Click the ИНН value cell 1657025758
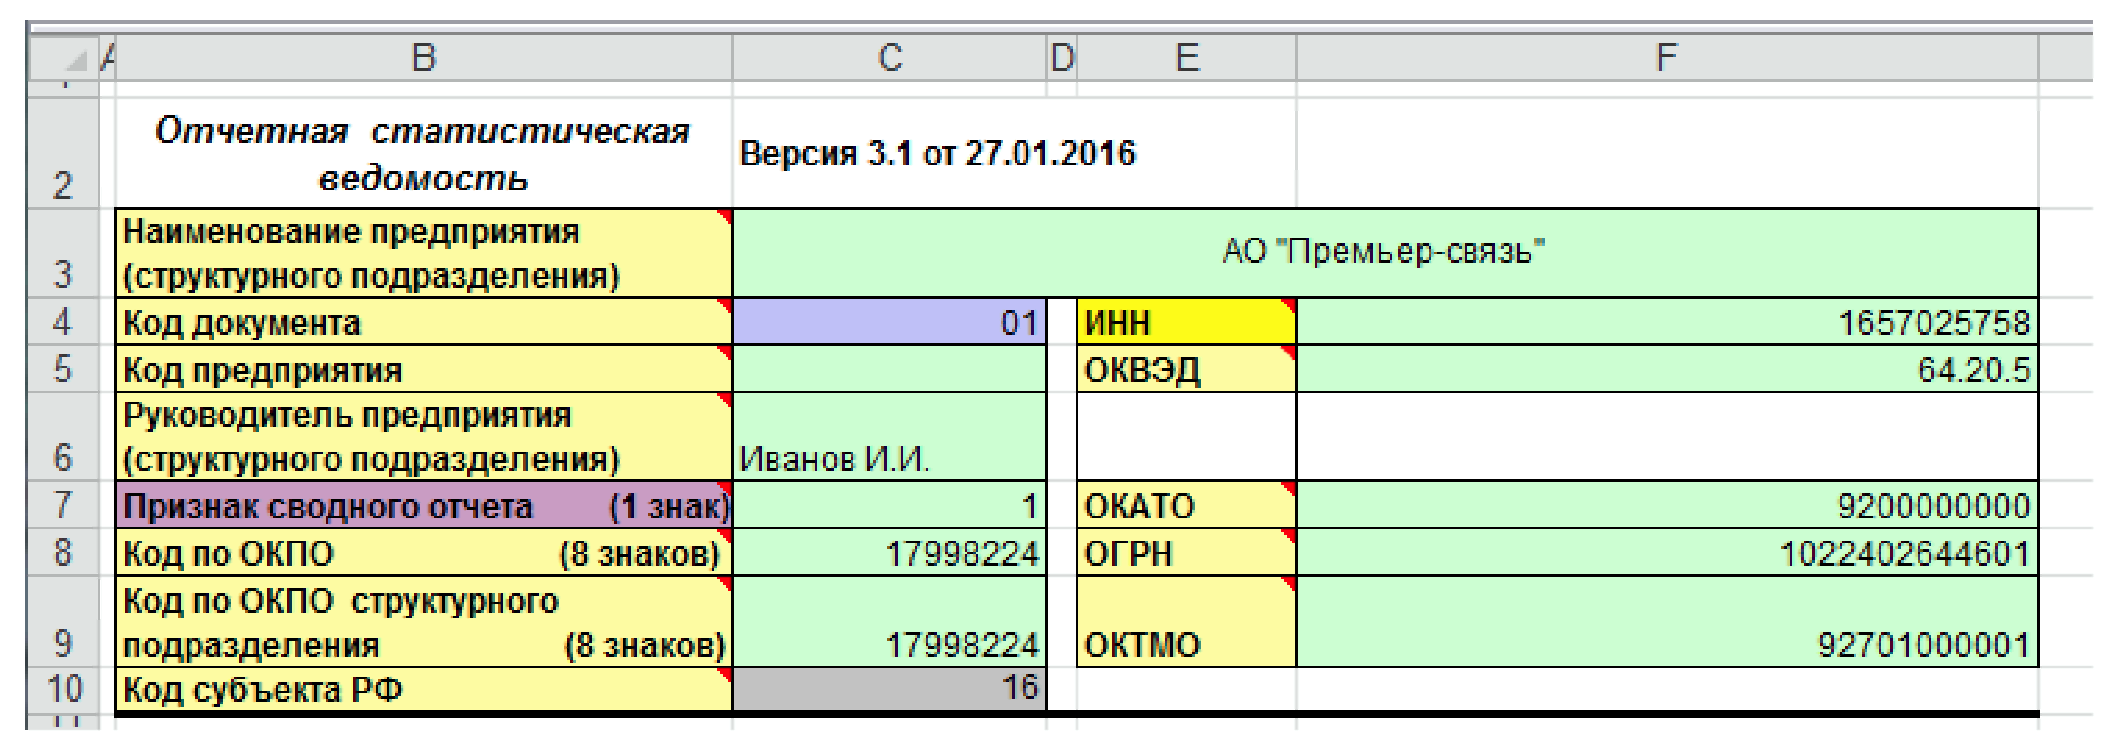Image resolution: width=2107 pixels, height=755 pixels. click(1666, 322)
